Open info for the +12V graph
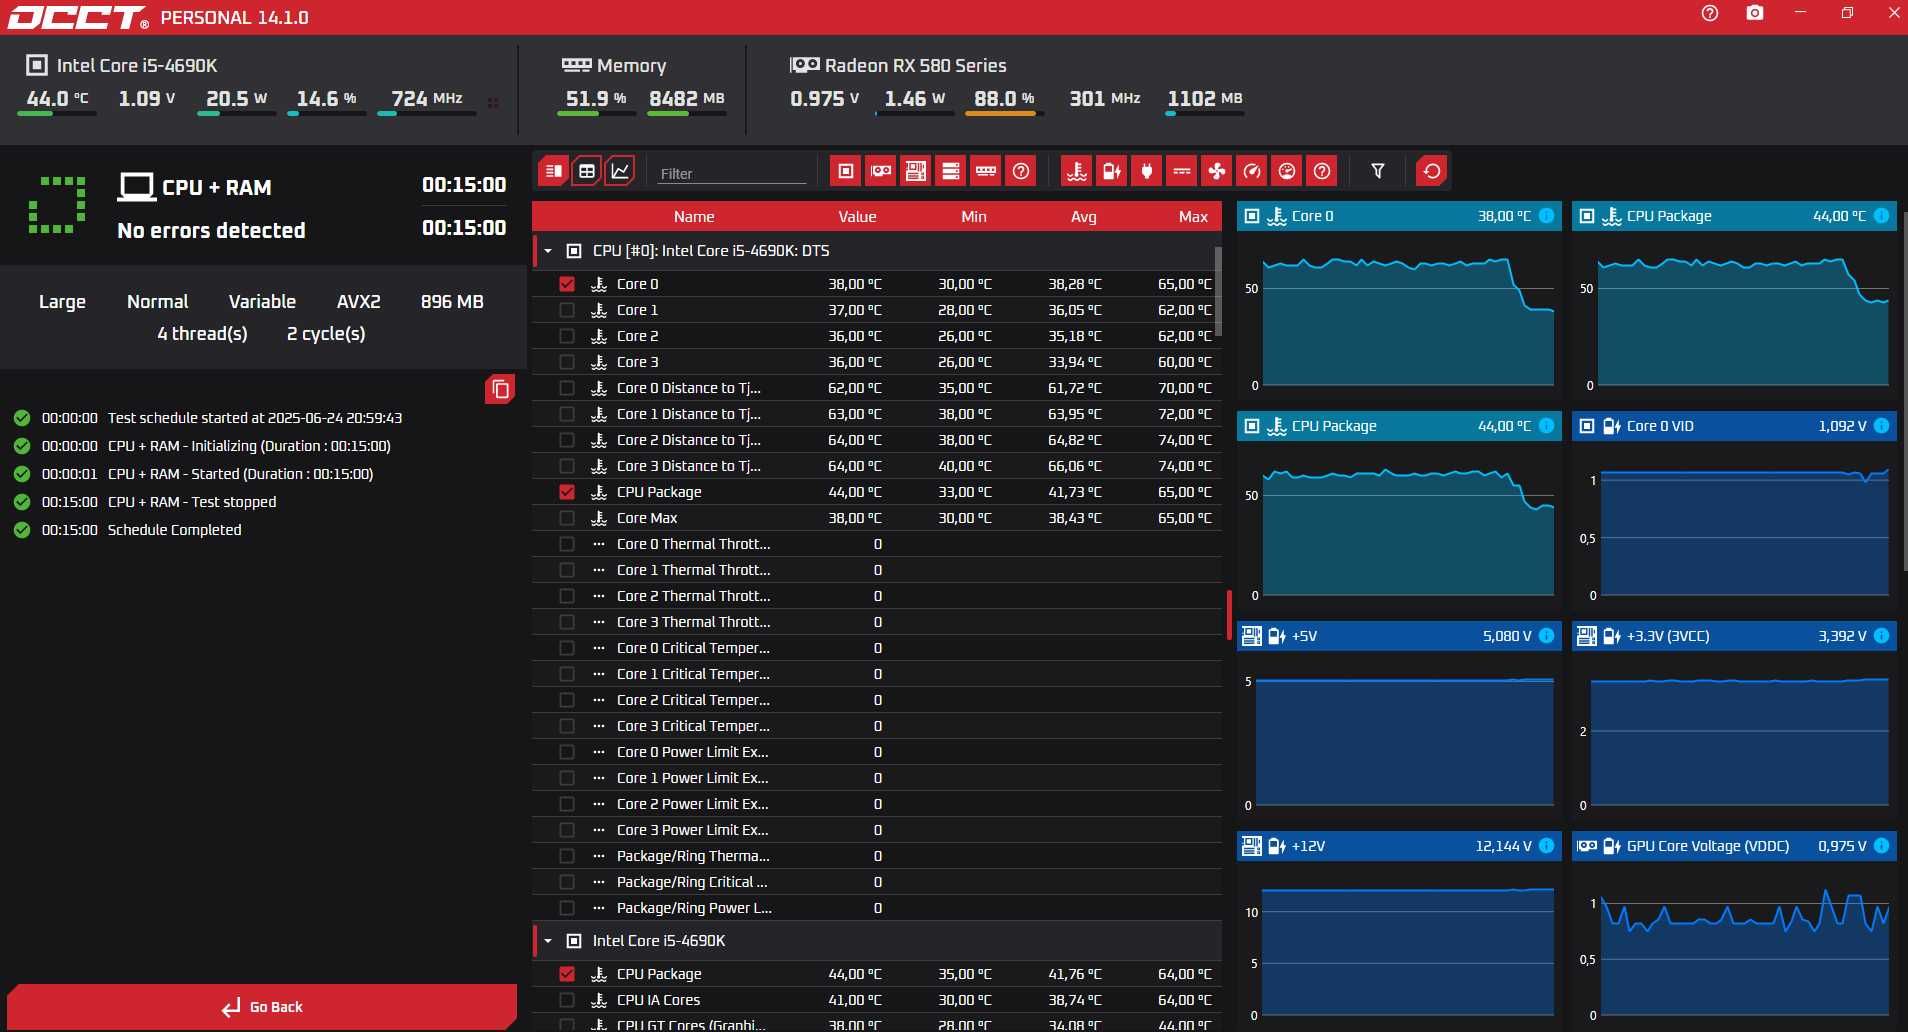This screenshot has width=1908, height=1032. (x=1547, y=846)
